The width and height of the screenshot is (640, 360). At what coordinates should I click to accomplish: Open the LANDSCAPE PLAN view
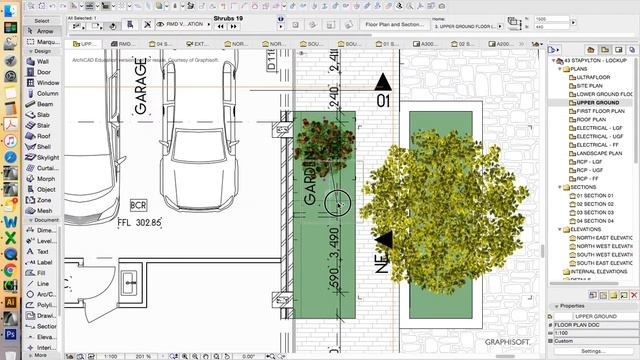(596, 153)
